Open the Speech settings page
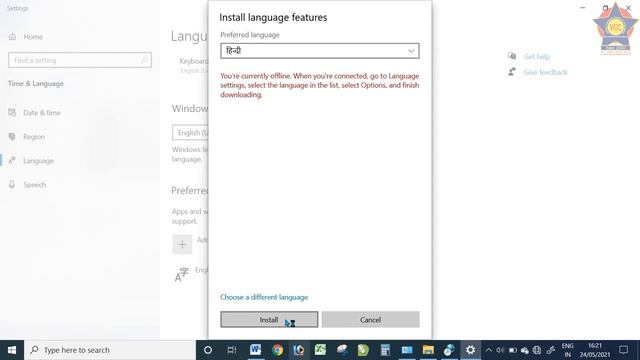The width and height of the screenshot is (640, 360). pos(35,185)
